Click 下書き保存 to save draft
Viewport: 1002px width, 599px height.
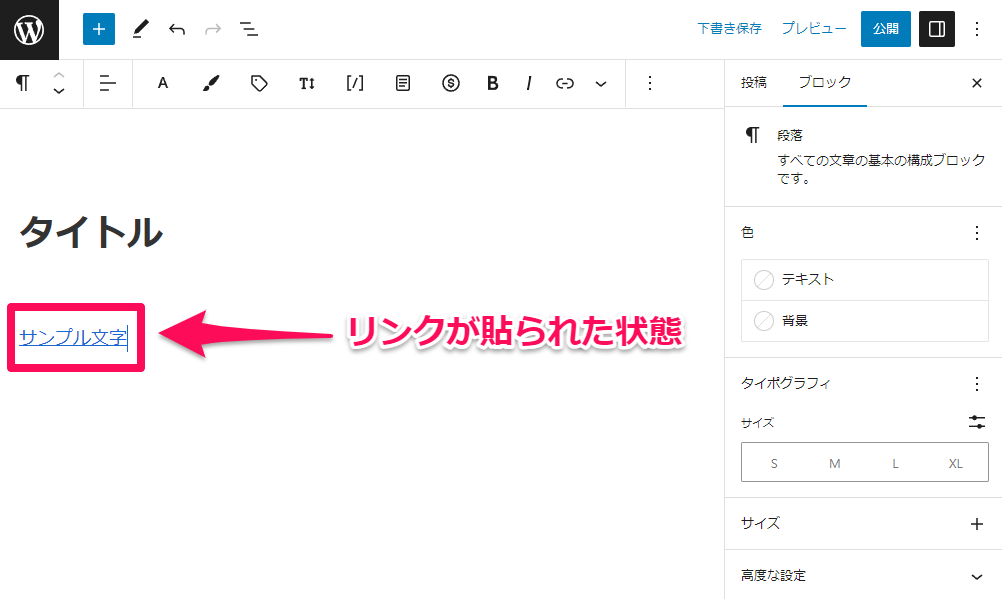(729, 29)
